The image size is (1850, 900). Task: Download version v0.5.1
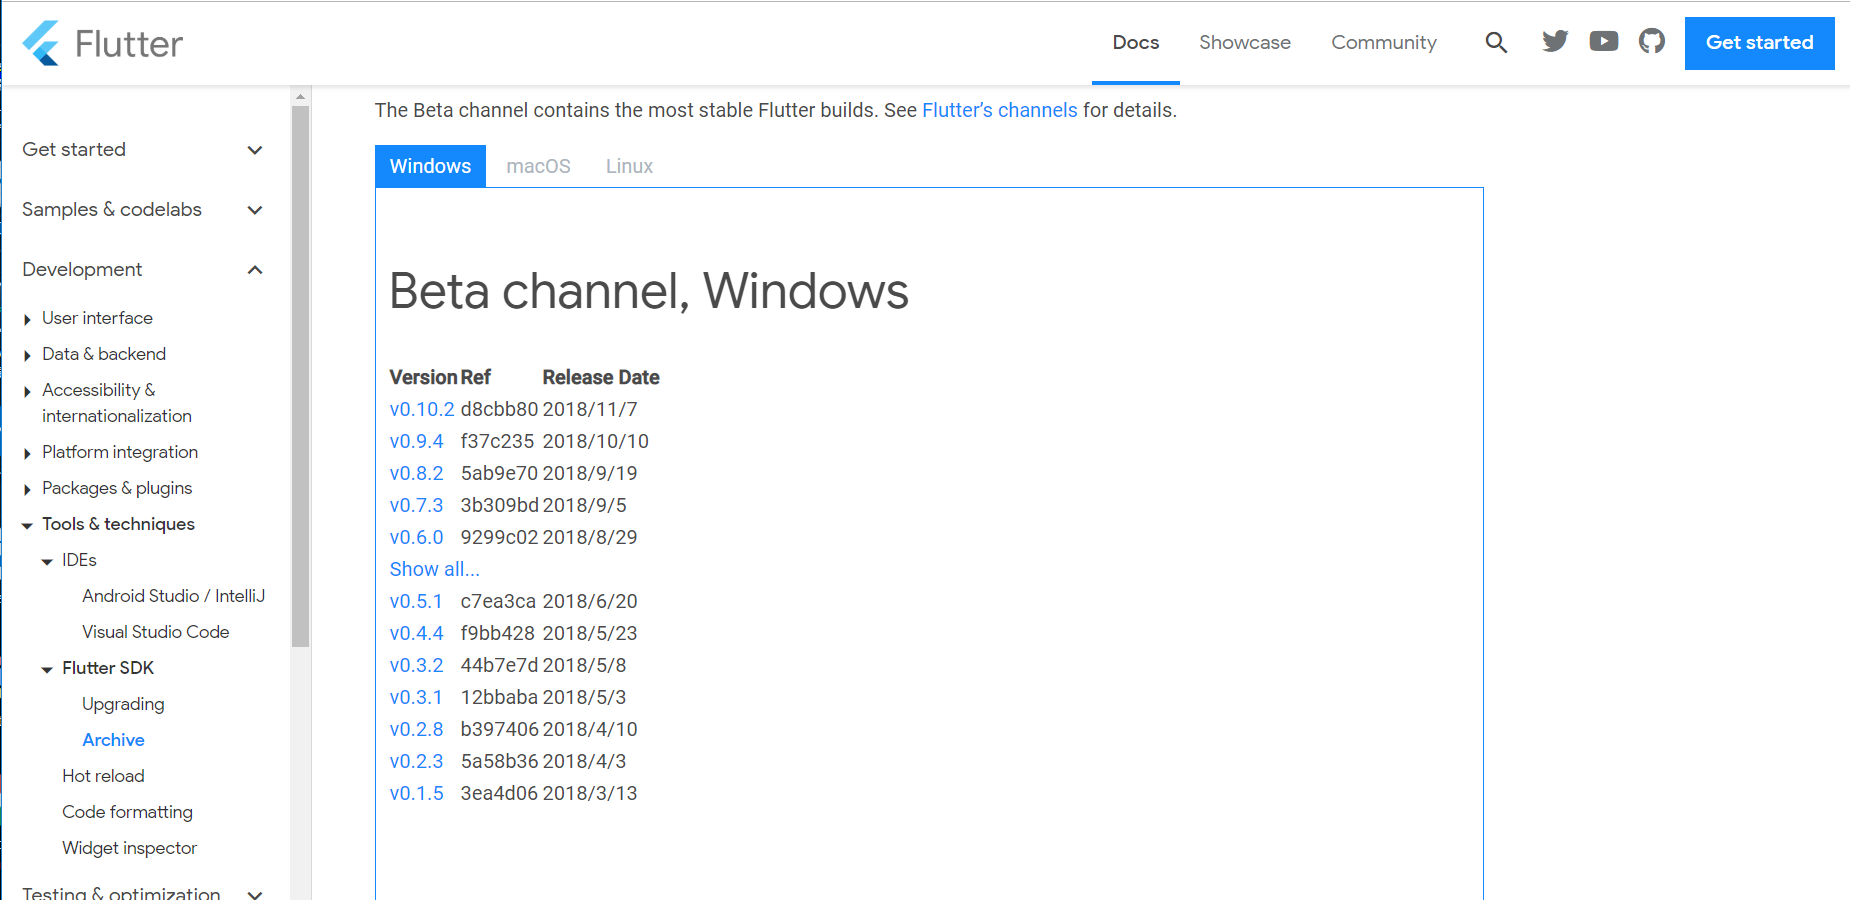click(x=416, y=601)
